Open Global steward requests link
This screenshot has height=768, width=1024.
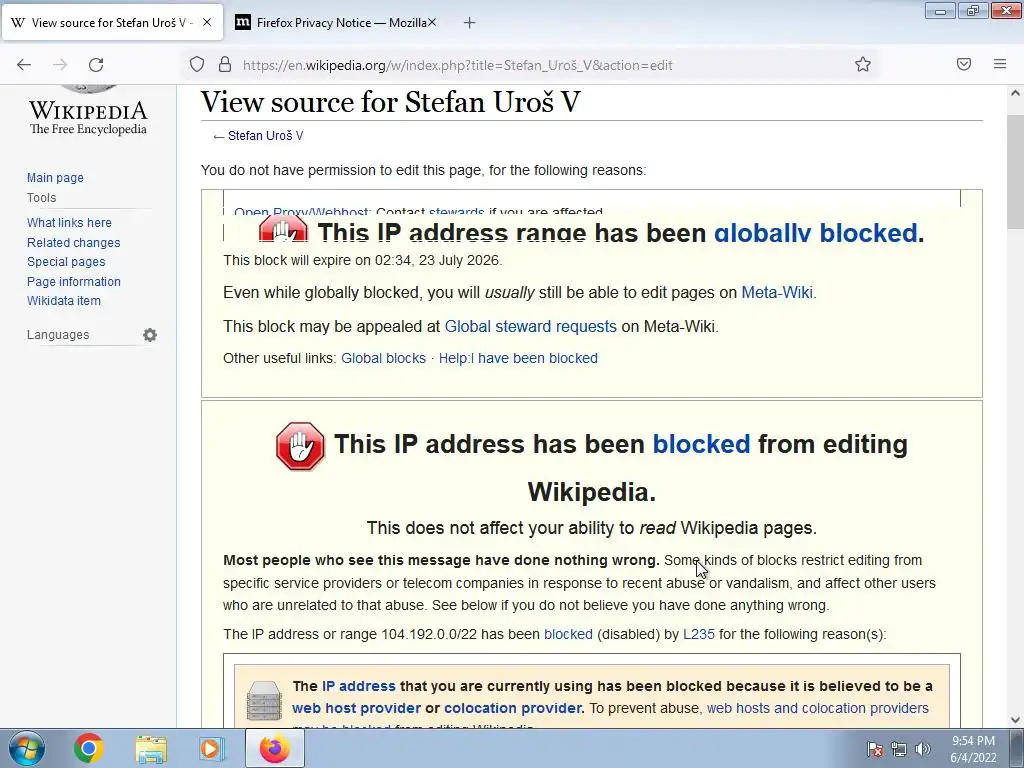[x=530, y=327]
